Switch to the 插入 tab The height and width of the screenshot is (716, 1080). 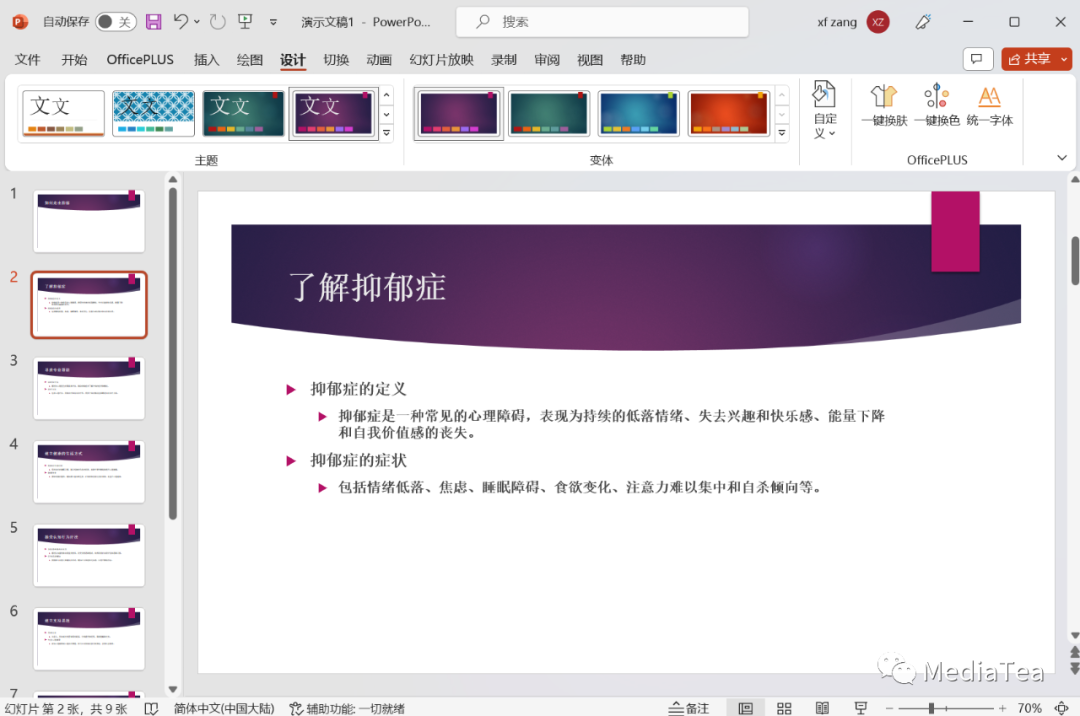point(206,60)
